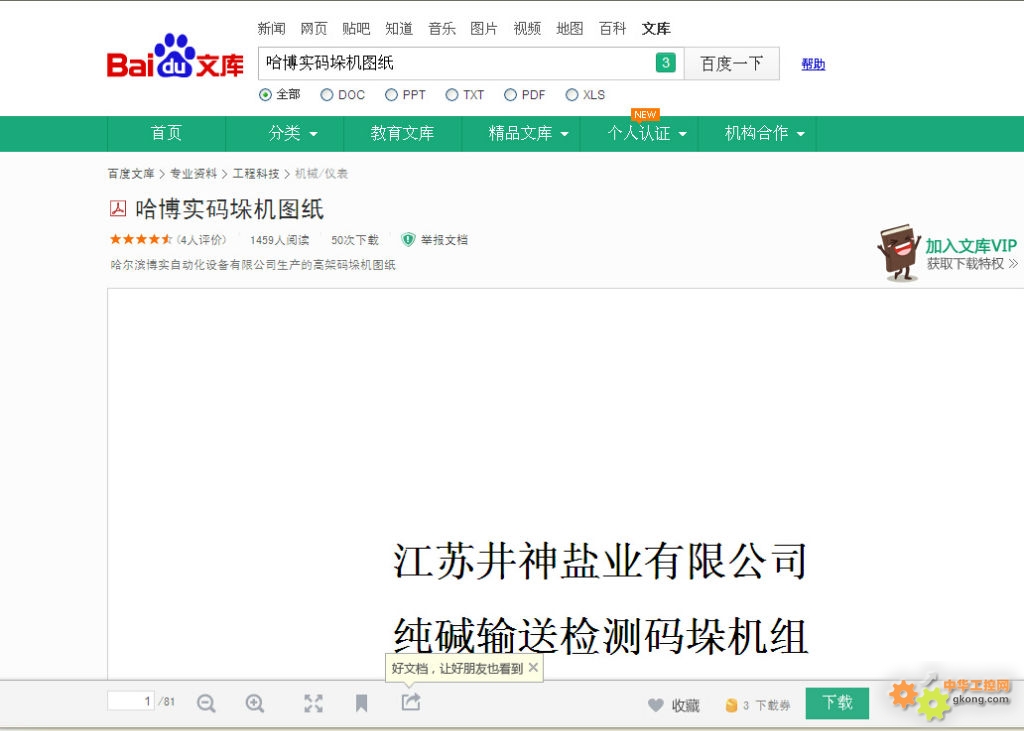Select the 文库 search category

coord(656,29)
